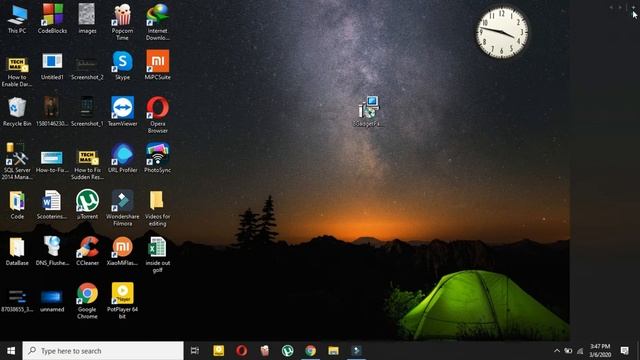This screenshot has width=640, height=360.
Task: Select the Code folder on the desktop
Action: [x=17, y=205]
